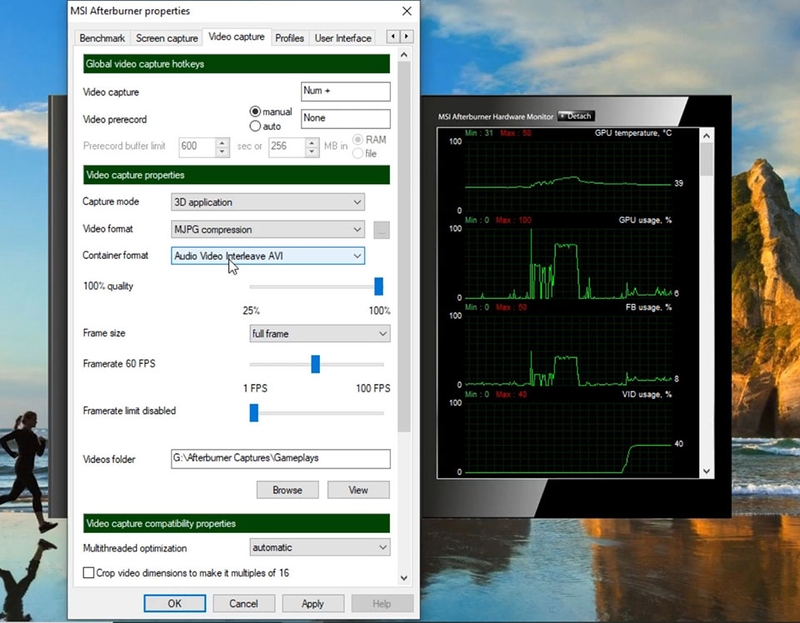The height and width of the screenshot is (623, 800).
Task: Switch to the Benchmark tab
Action: [102, 38]
